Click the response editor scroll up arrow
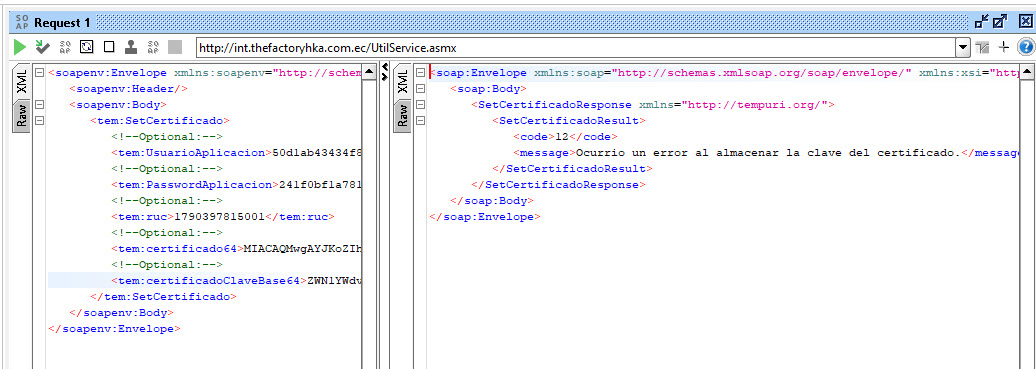Viewport: 1036px width, 369px height. (1027, 71)
